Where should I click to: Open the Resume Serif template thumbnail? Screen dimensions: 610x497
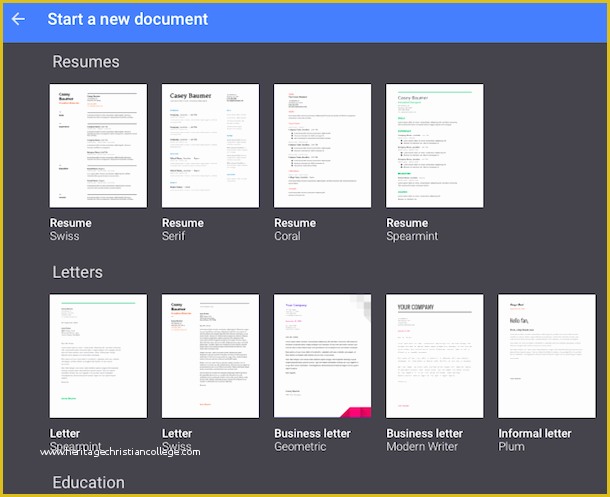tap(210, 146)
